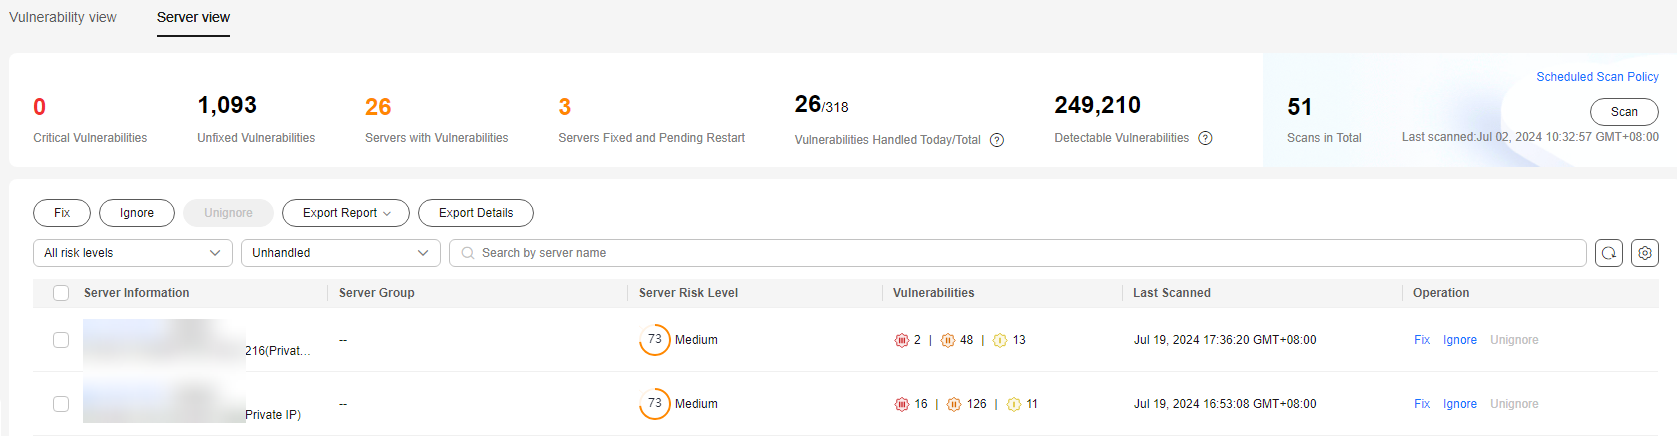Open the Unhandled status dropdown
The image size is (1677, 436).
341,253
